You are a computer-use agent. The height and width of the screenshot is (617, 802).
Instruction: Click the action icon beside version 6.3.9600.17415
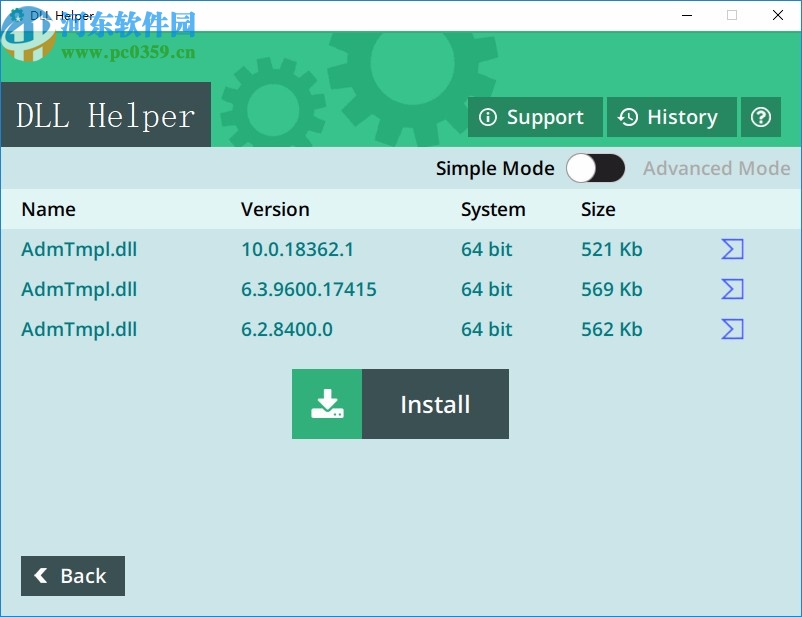(731, 289)
